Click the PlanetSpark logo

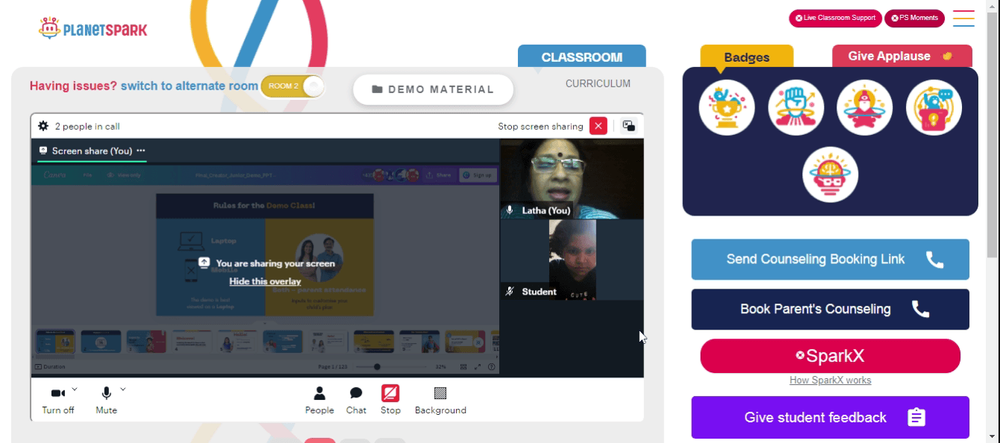pos(92,28)
